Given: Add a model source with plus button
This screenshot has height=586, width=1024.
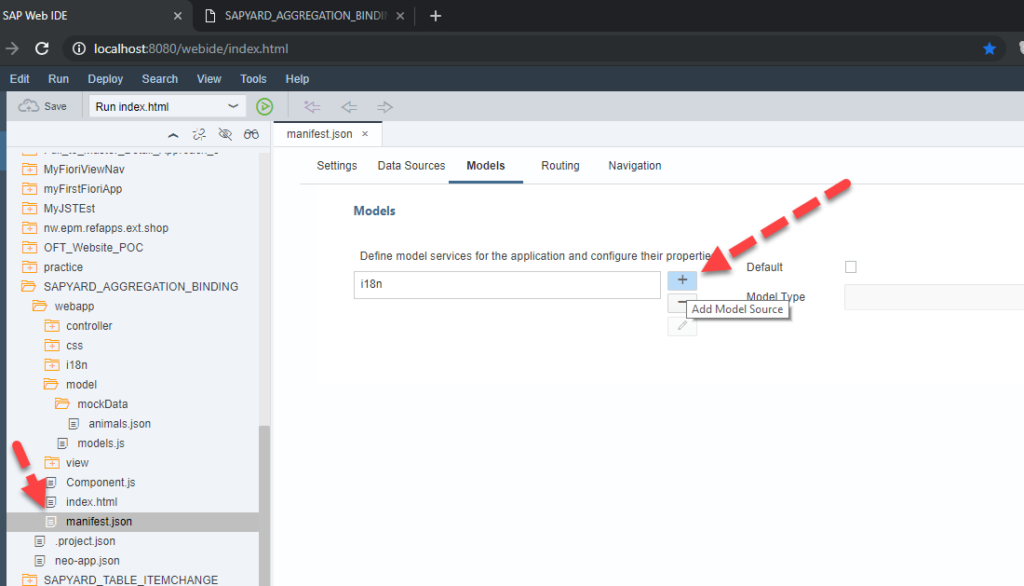Looking at the screenshot, I should 682,280.
